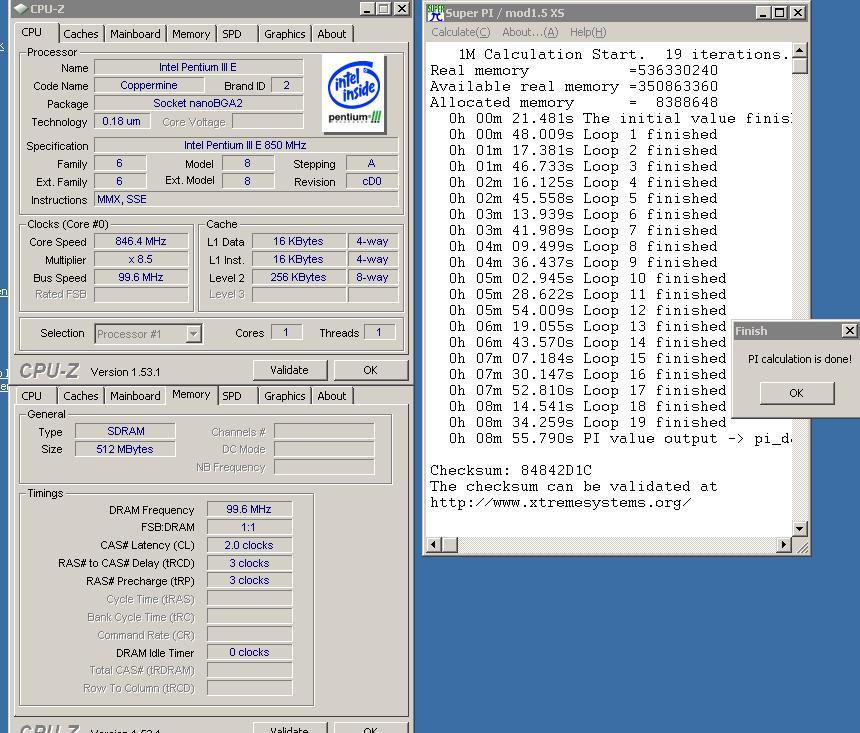860x733 pixels.
Task: Switch to Memory tab in upper CPU-Z
Action: point(191,34)
